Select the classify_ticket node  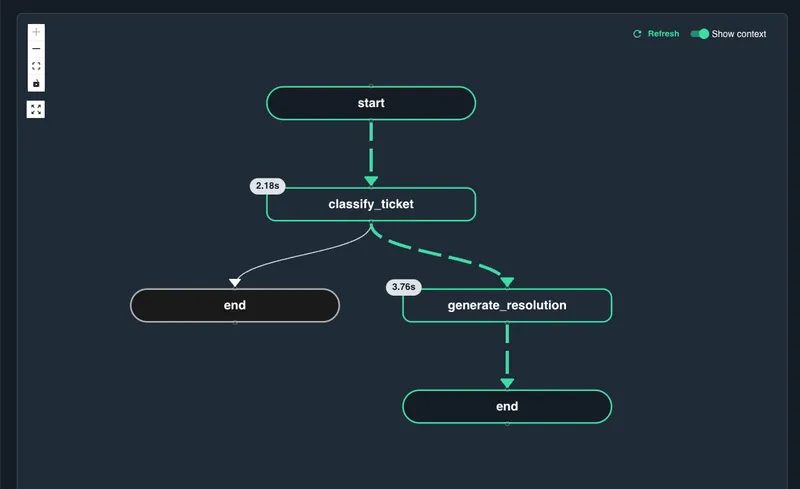coord(371,204)
